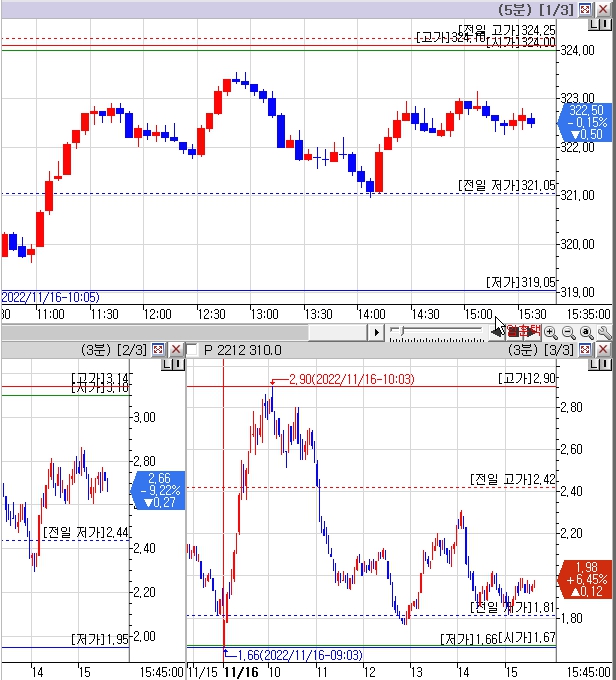Click the right arrow before the zoom icons

click(533, 333)
